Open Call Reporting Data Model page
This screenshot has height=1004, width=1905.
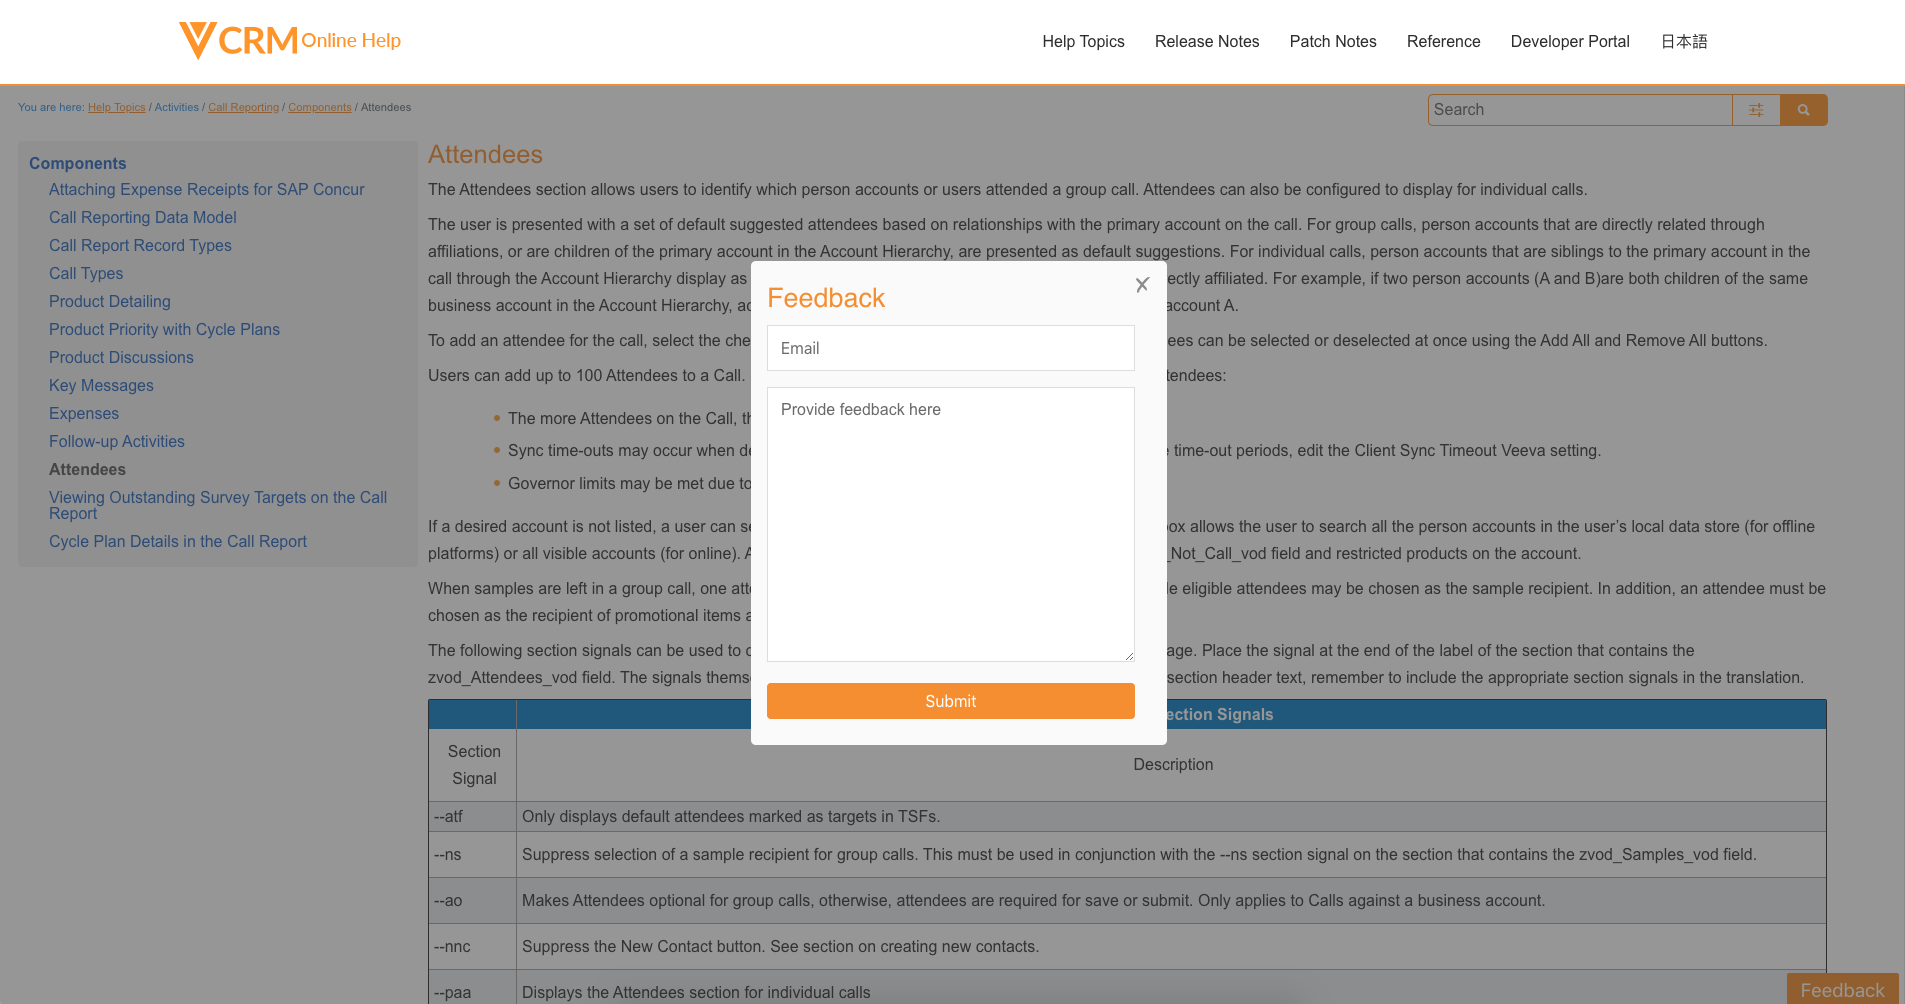tap(142, 217)
